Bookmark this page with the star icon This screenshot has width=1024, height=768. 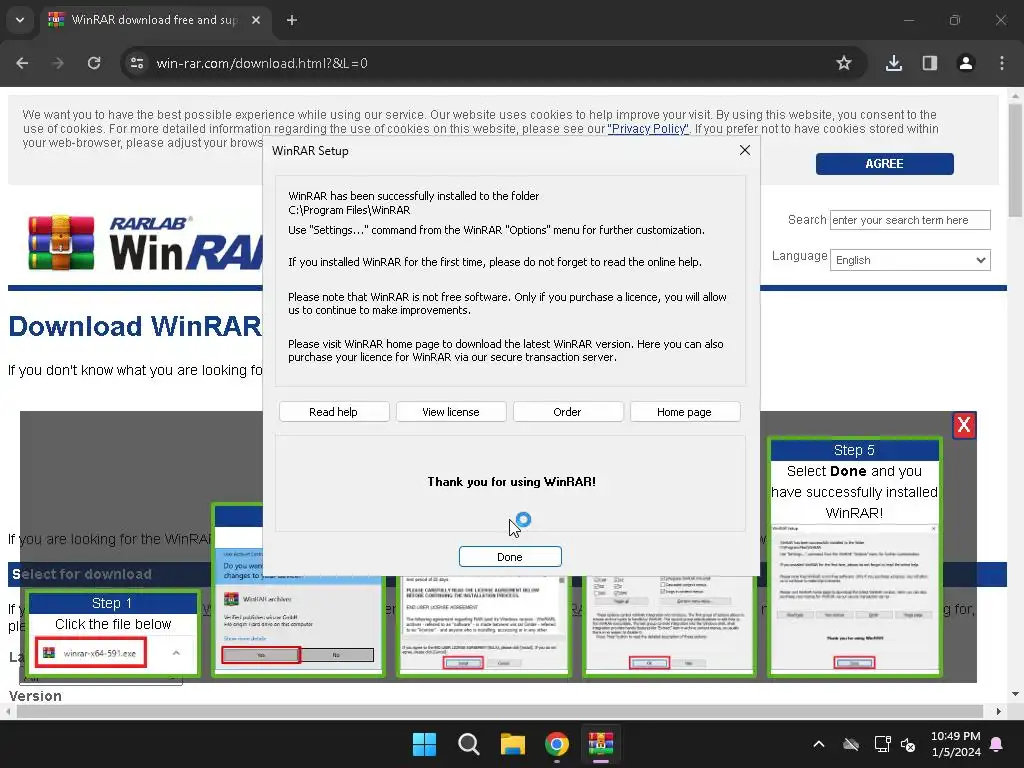(844, 63)
